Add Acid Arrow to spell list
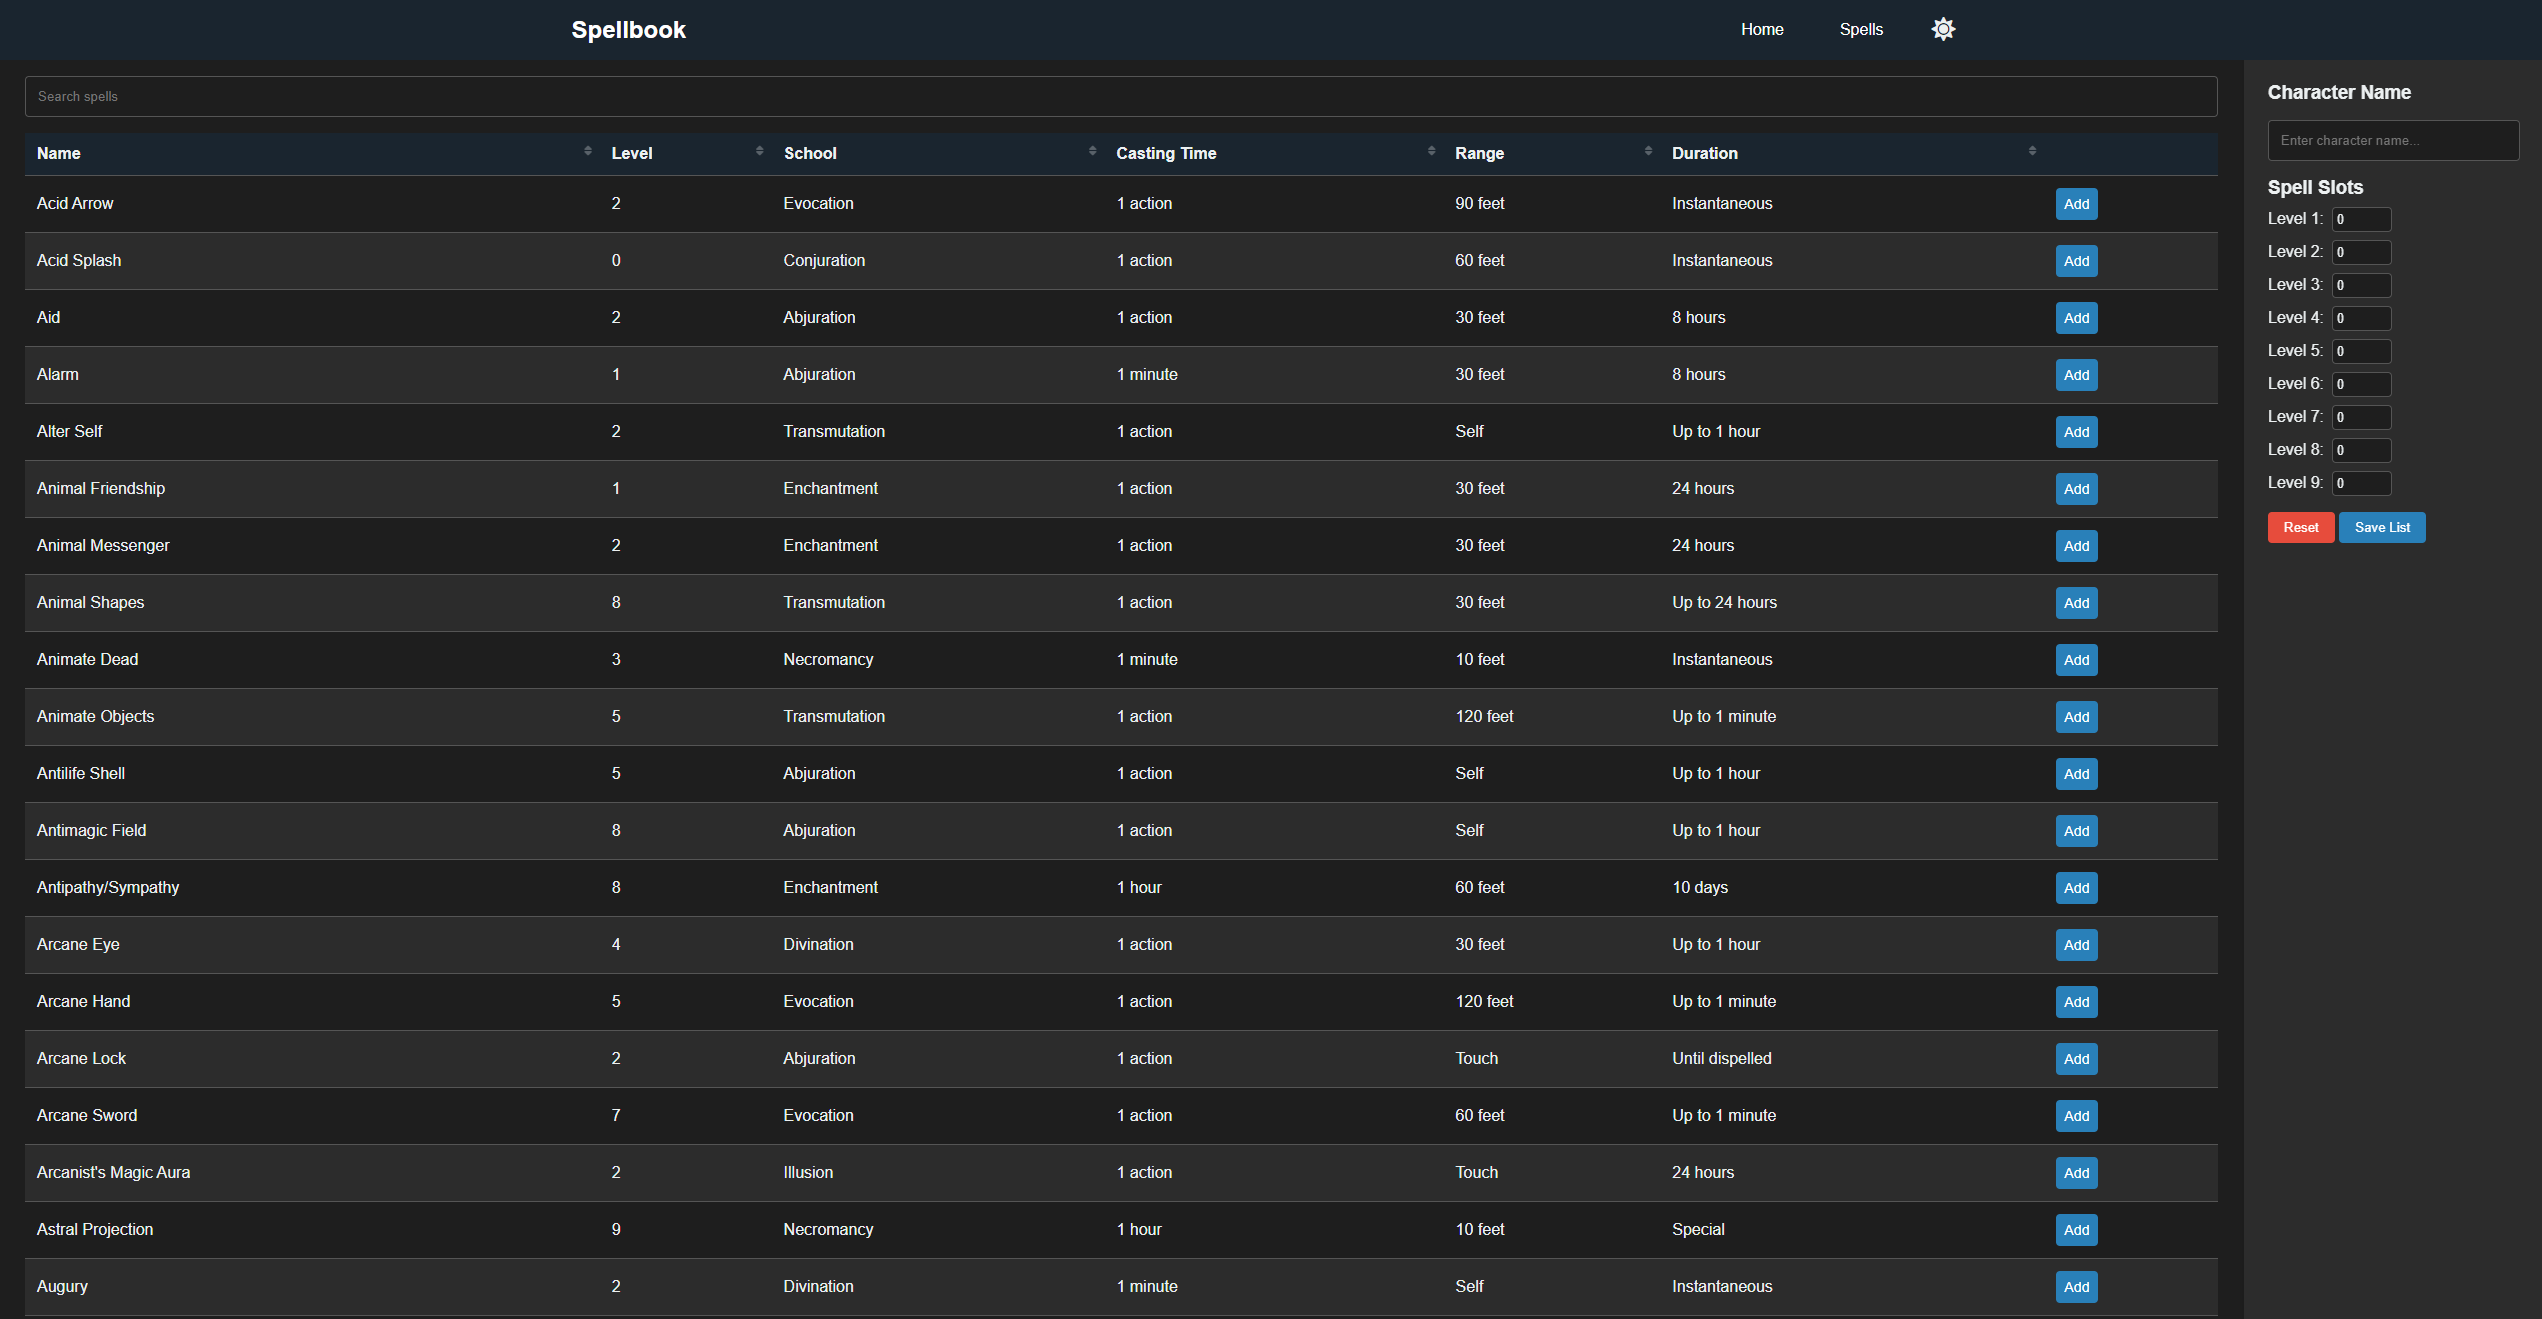Screen dimensions: 2542x1319 coord(2076,204)
